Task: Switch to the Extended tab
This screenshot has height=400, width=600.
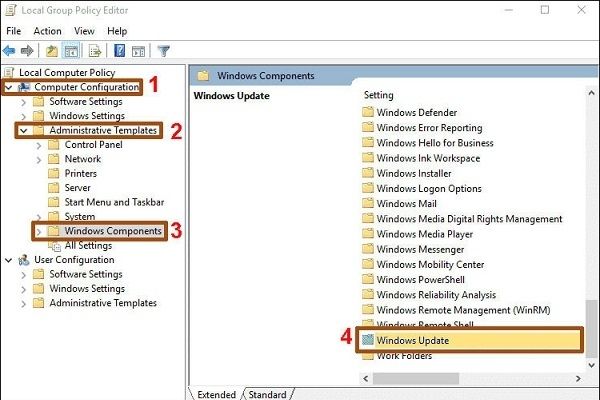Action: tap(217, 394)
